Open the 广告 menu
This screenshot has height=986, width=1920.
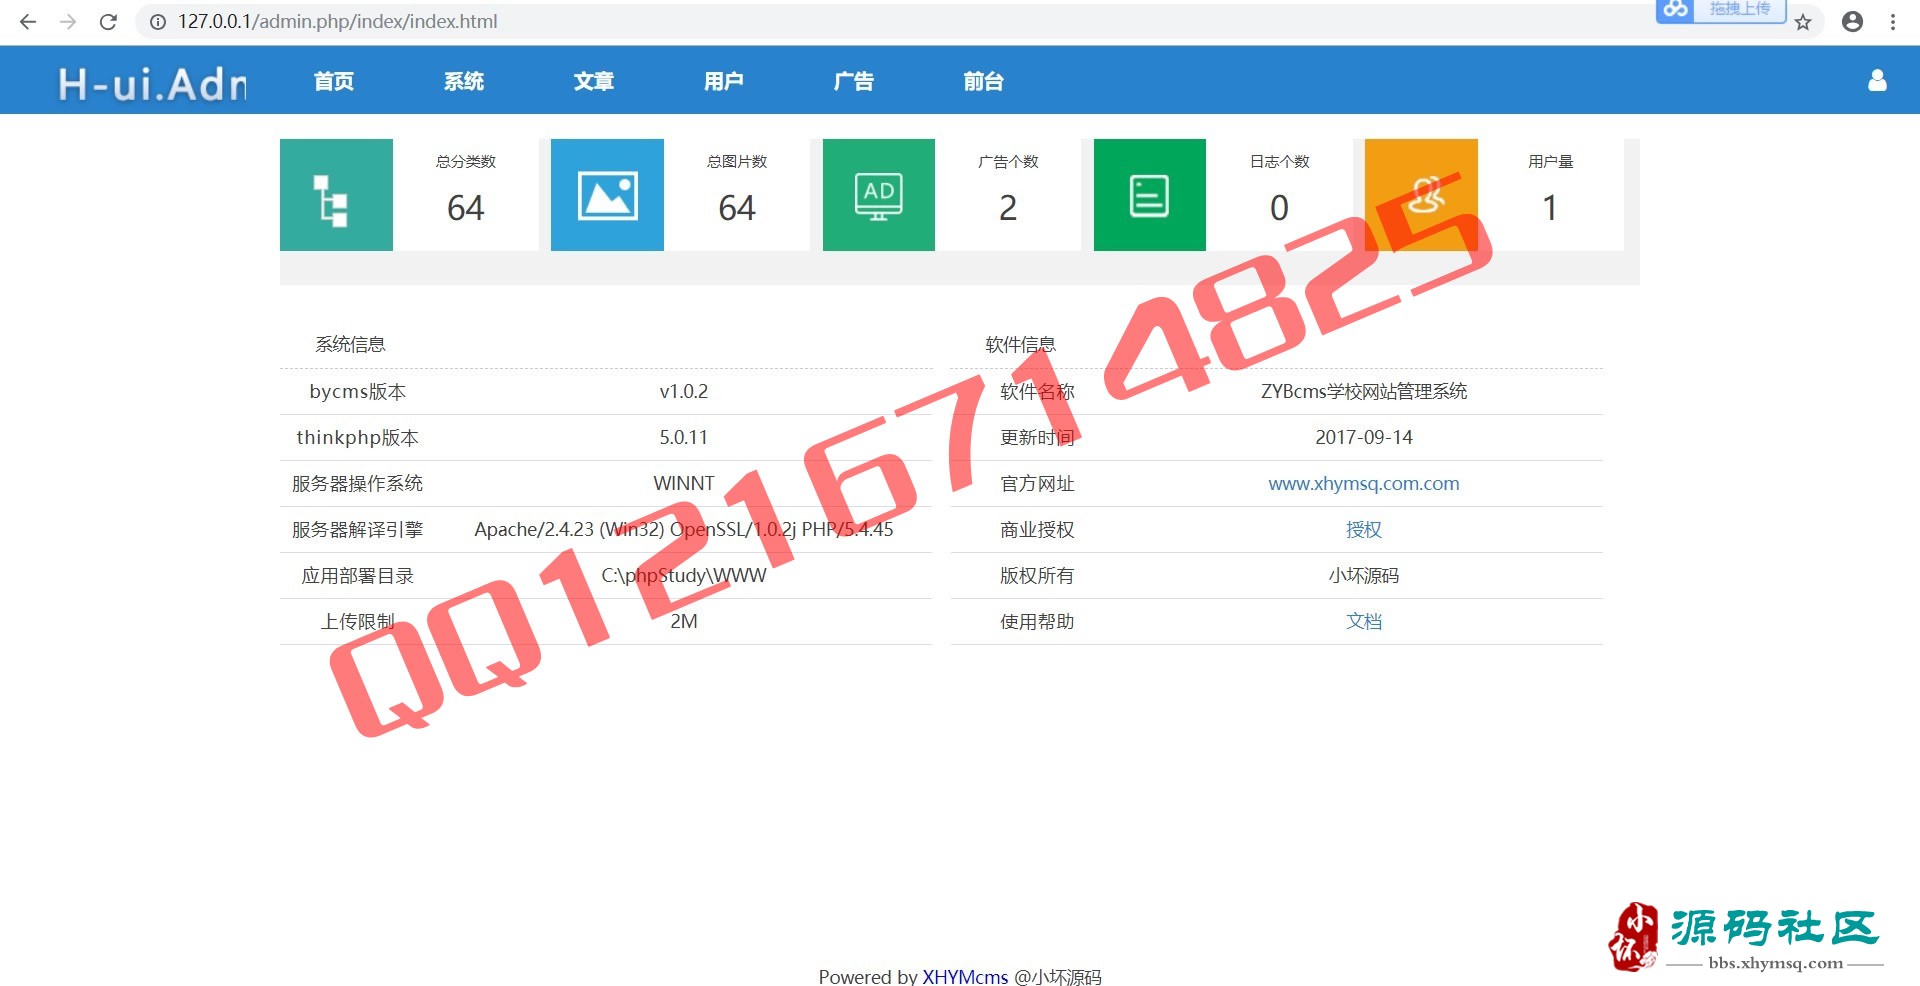[x=854, y=81]
